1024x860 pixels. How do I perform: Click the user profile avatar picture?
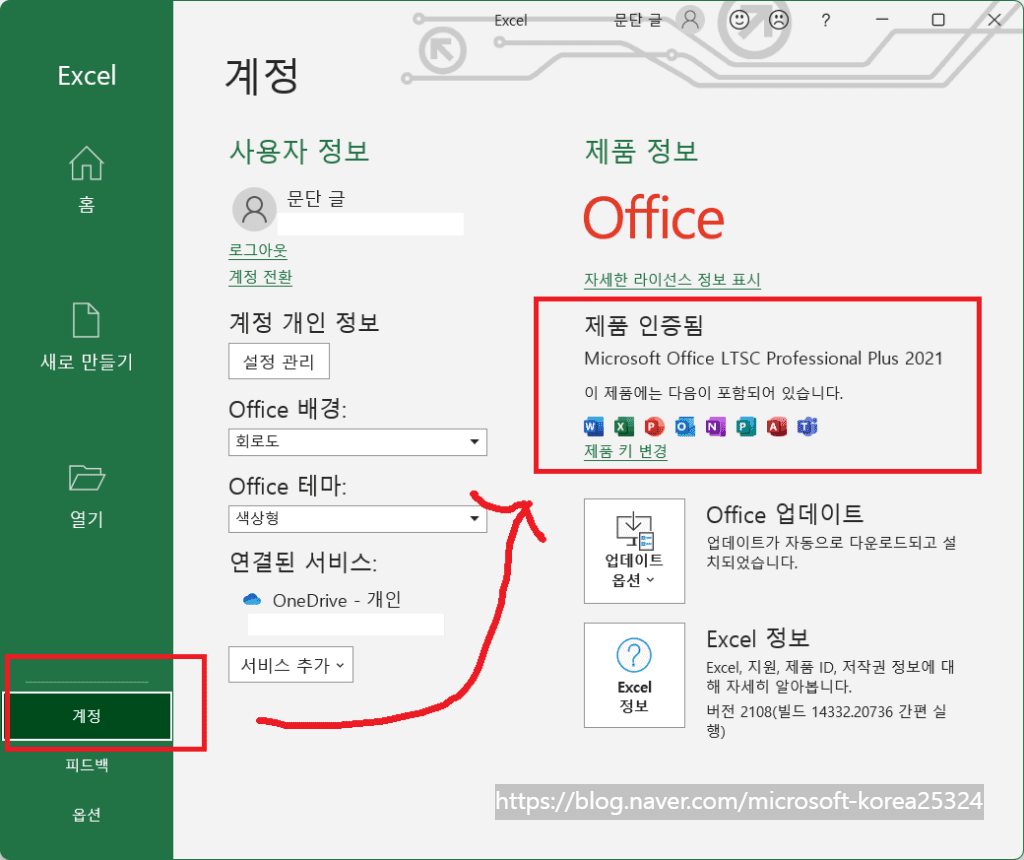click(x=253, y=209)
